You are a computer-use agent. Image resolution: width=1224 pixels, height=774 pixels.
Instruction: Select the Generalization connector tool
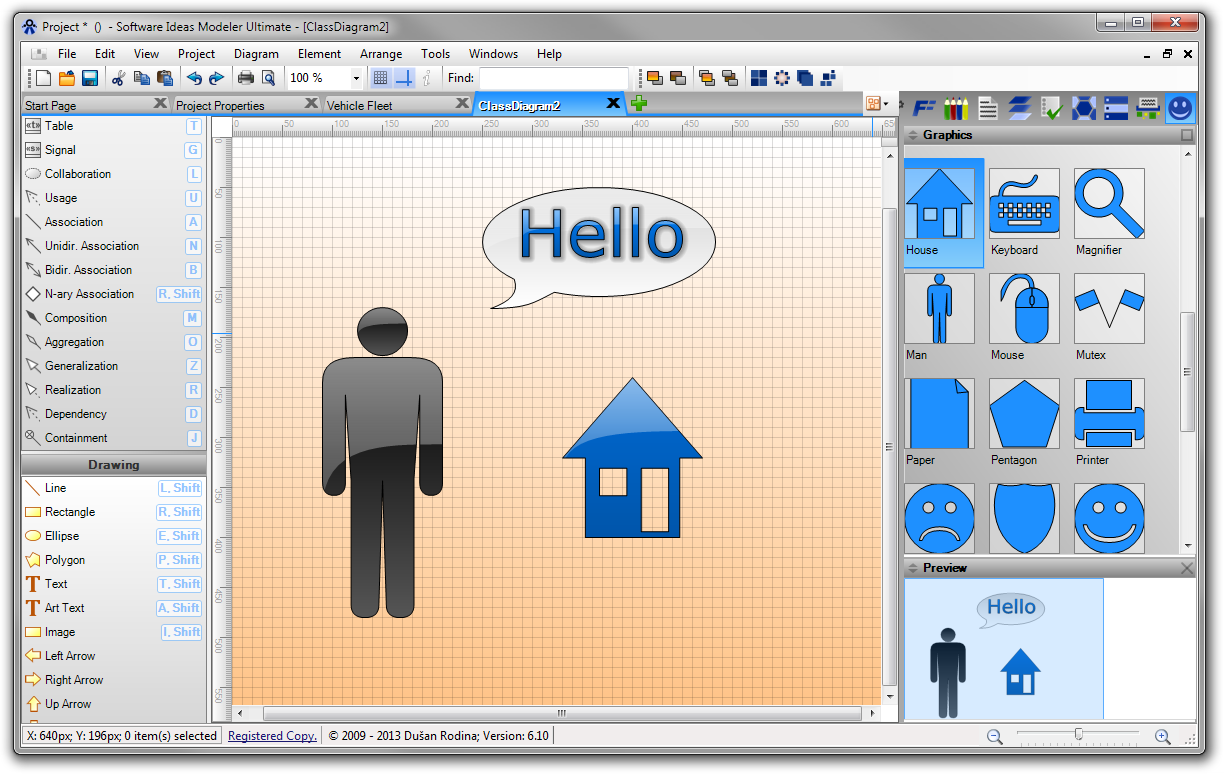click(x=112, y=366)
